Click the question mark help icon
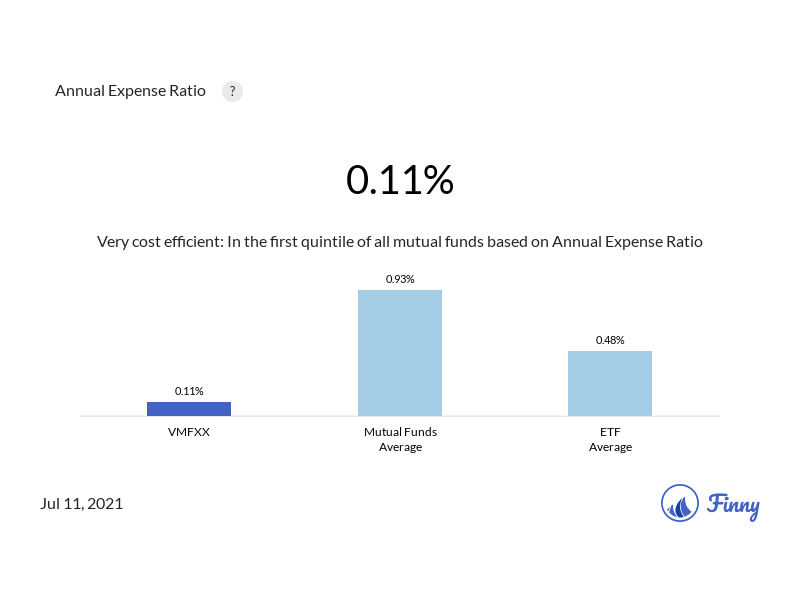This screenshot has width=800, height=600. pyautogui.click(x=232, y=91)
